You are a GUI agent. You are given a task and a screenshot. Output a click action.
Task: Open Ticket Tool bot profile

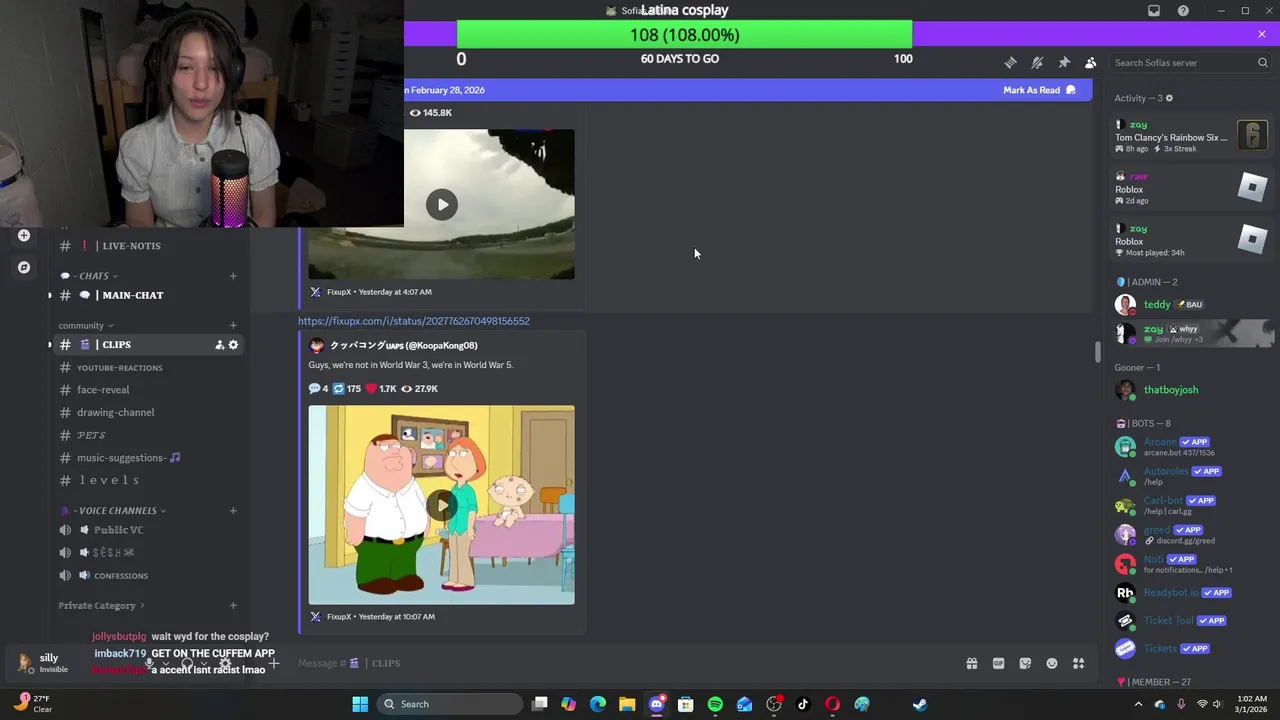pyautogui.click(x=1190, y=621)
